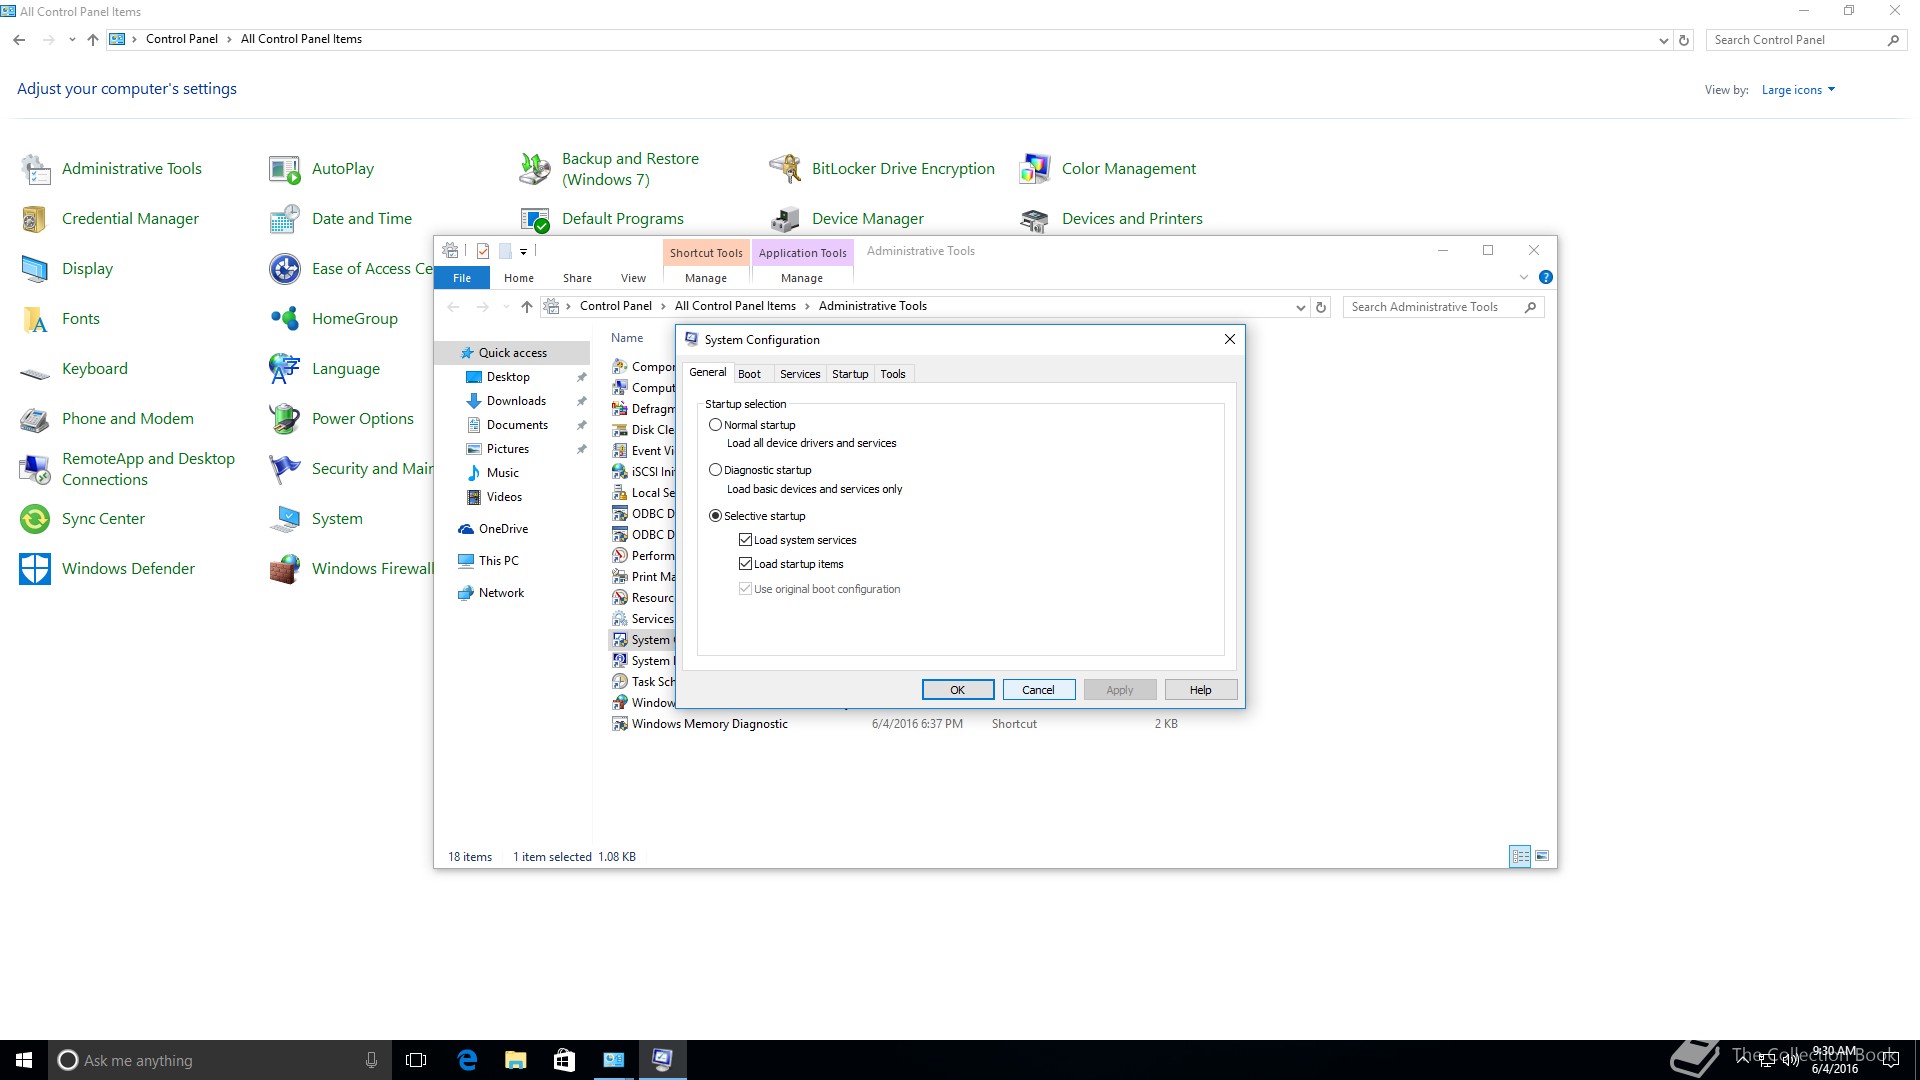Image resolution: width=1920 pixels, height=1080 pixels.
Task: Open Power Options icon
Action: pyautogui.click(x=285, y=419)
